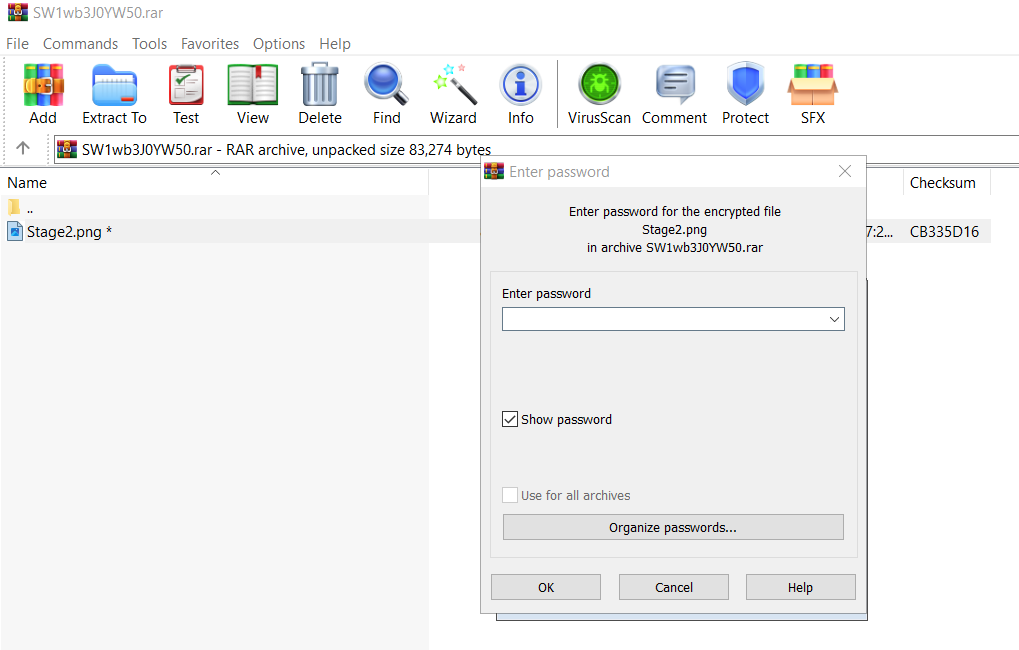Viewport: 1019px width, 650px height.
Task: Click checksum value CB335D16
Action: pyautogui.click(x=944, y=231)
